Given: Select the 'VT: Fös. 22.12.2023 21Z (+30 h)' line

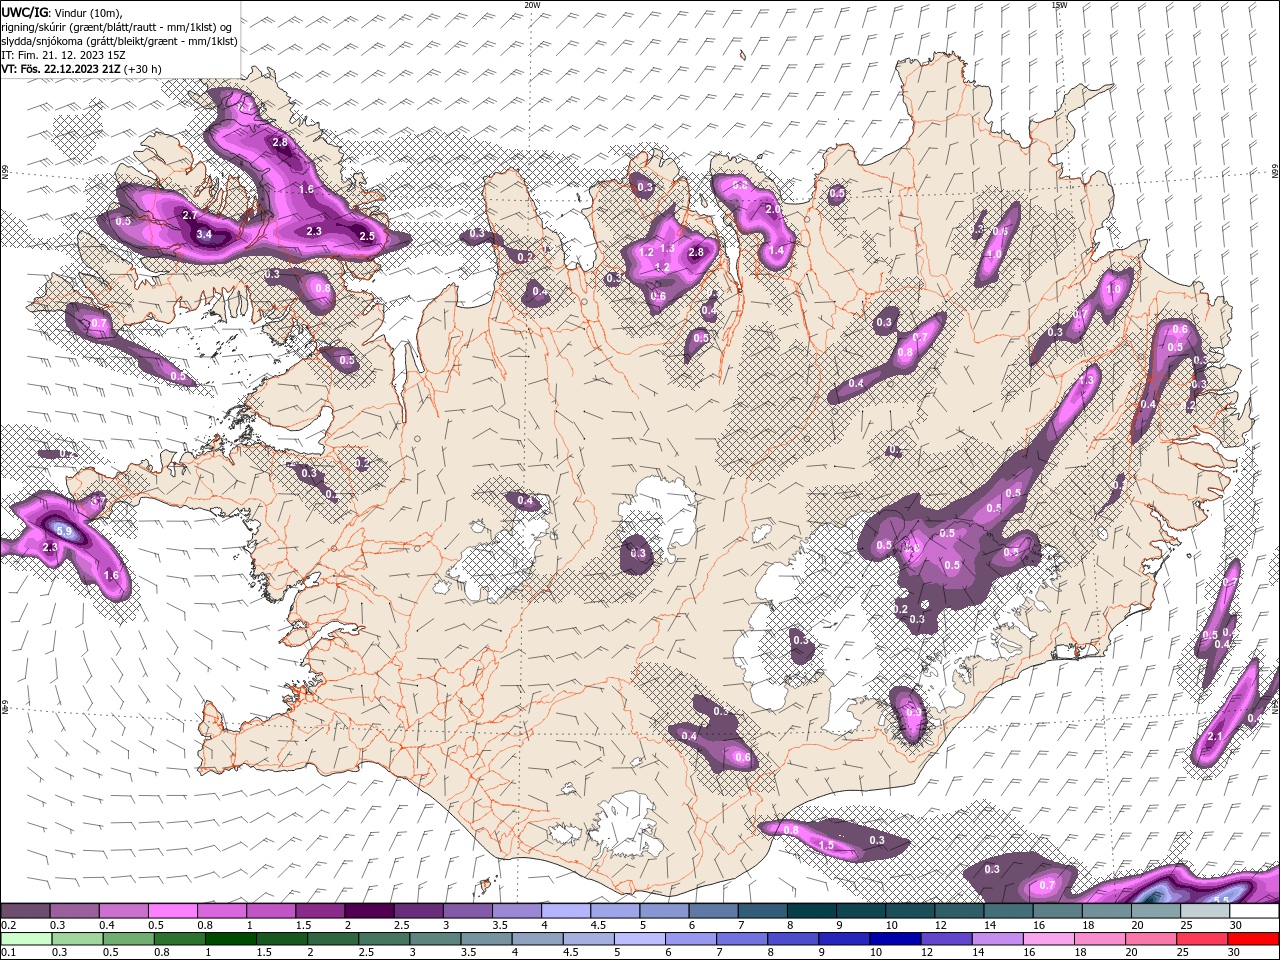Looking at the screenshot, I should coord(81,69).
